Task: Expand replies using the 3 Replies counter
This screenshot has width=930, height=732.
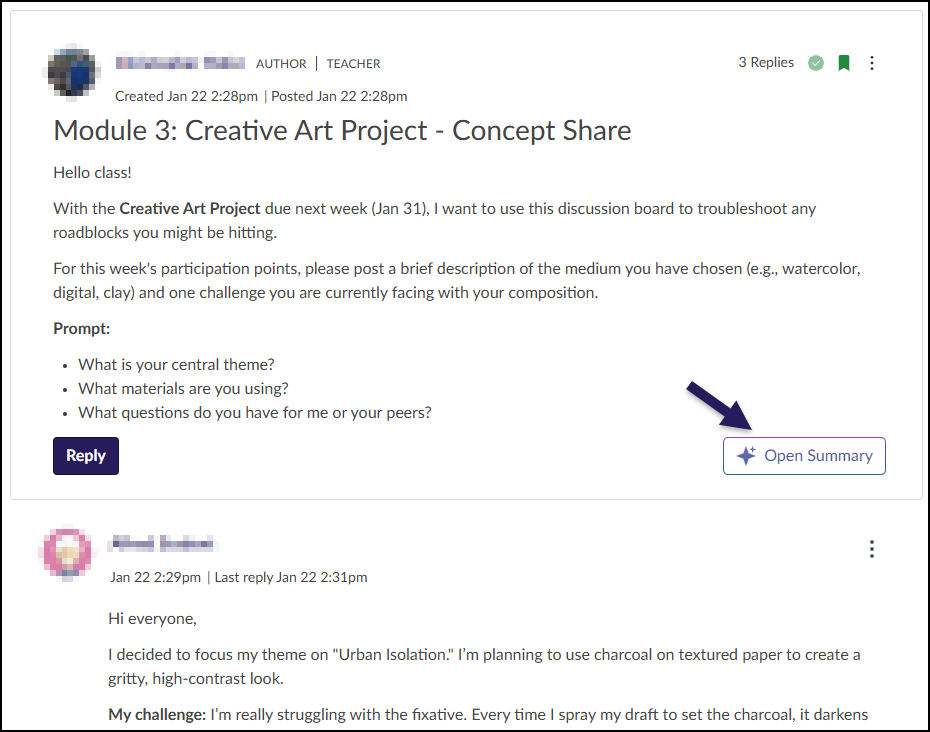Action: pyautogui.click(x=766, y=62)
